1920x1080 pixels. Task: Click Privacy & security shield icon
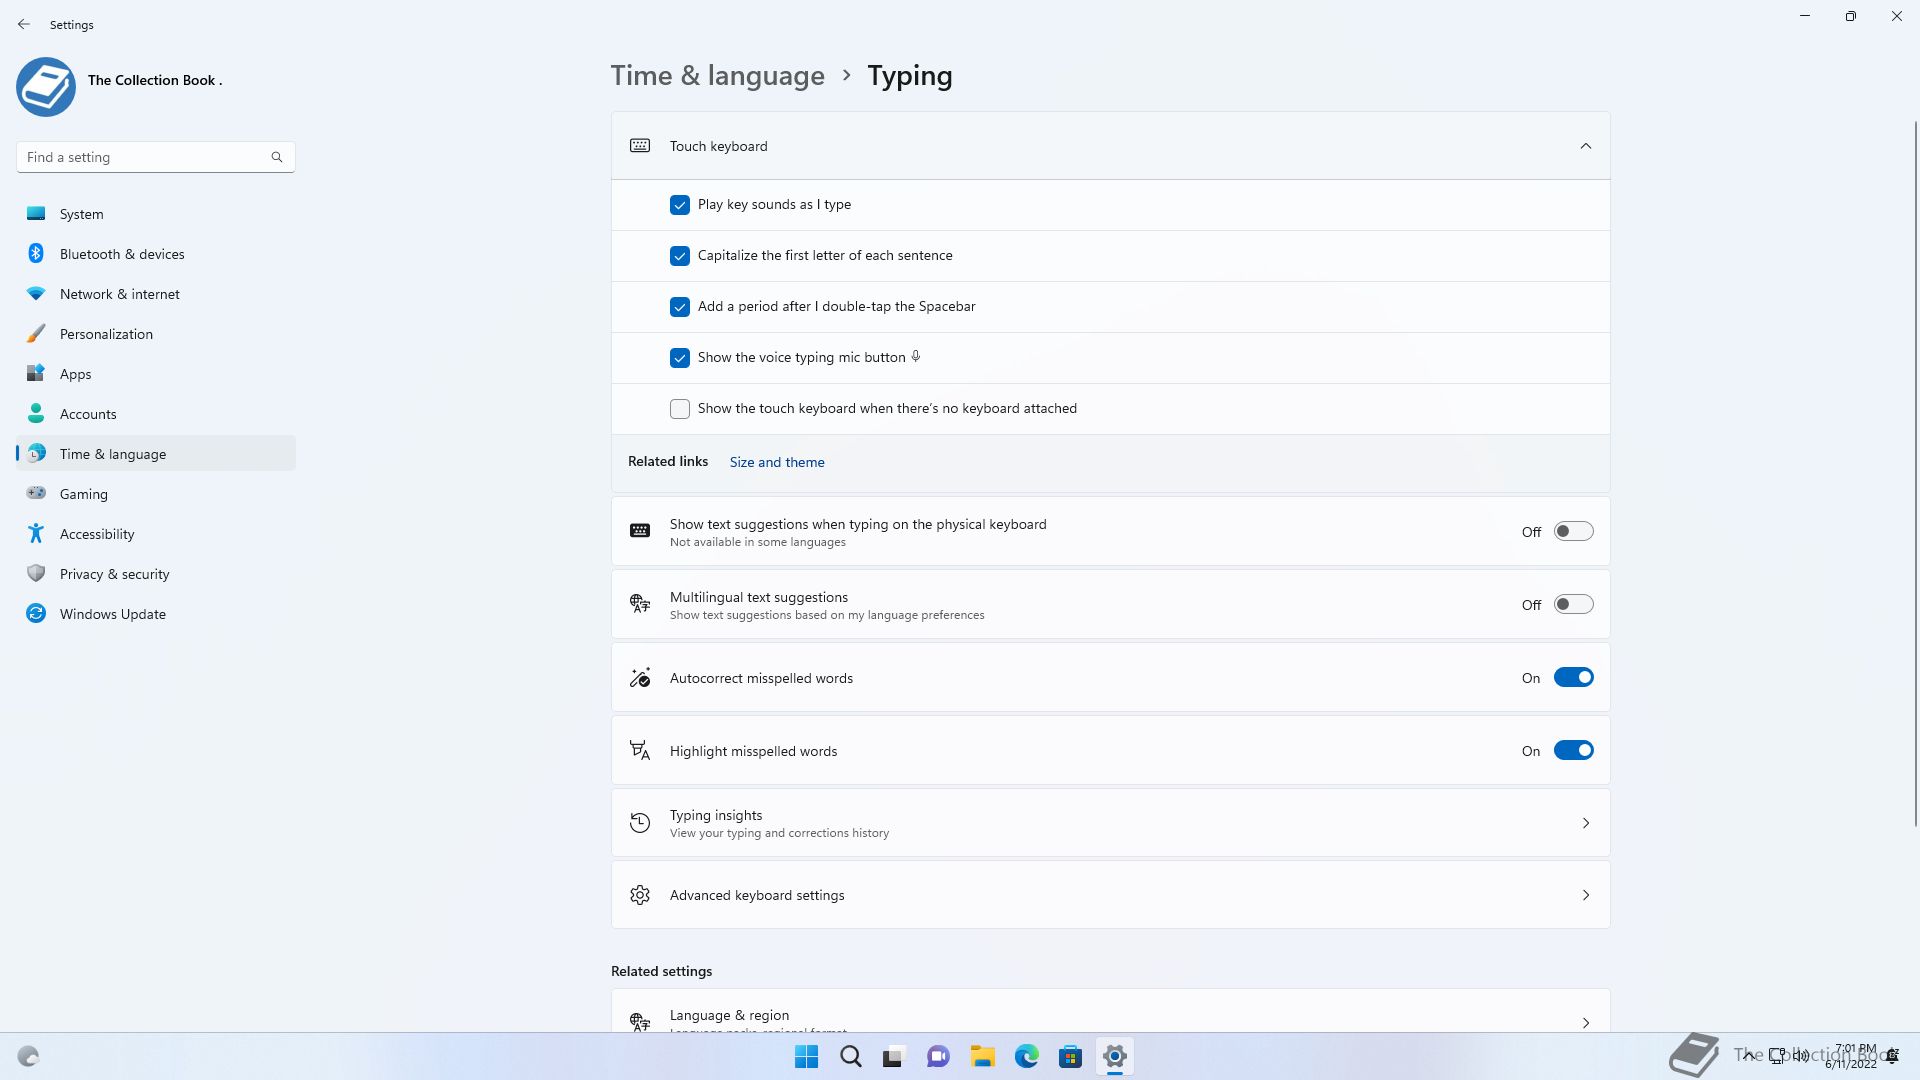pyautogui.click(x=36, y=573)
